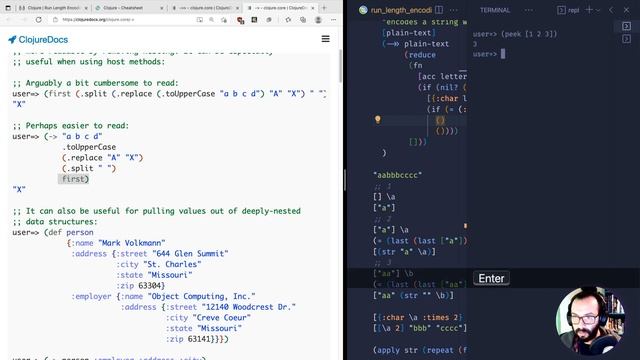The width and height of the screenshot is (640, 360).
Task: Open reader view icon in address bar
Action: pyautogui.click(x=200, y=20)
